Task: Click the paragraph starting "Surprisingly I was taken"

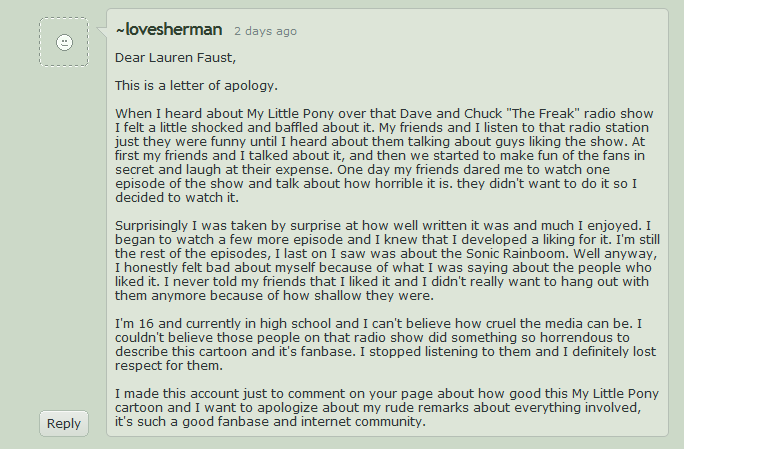Action: pos(386,261)
